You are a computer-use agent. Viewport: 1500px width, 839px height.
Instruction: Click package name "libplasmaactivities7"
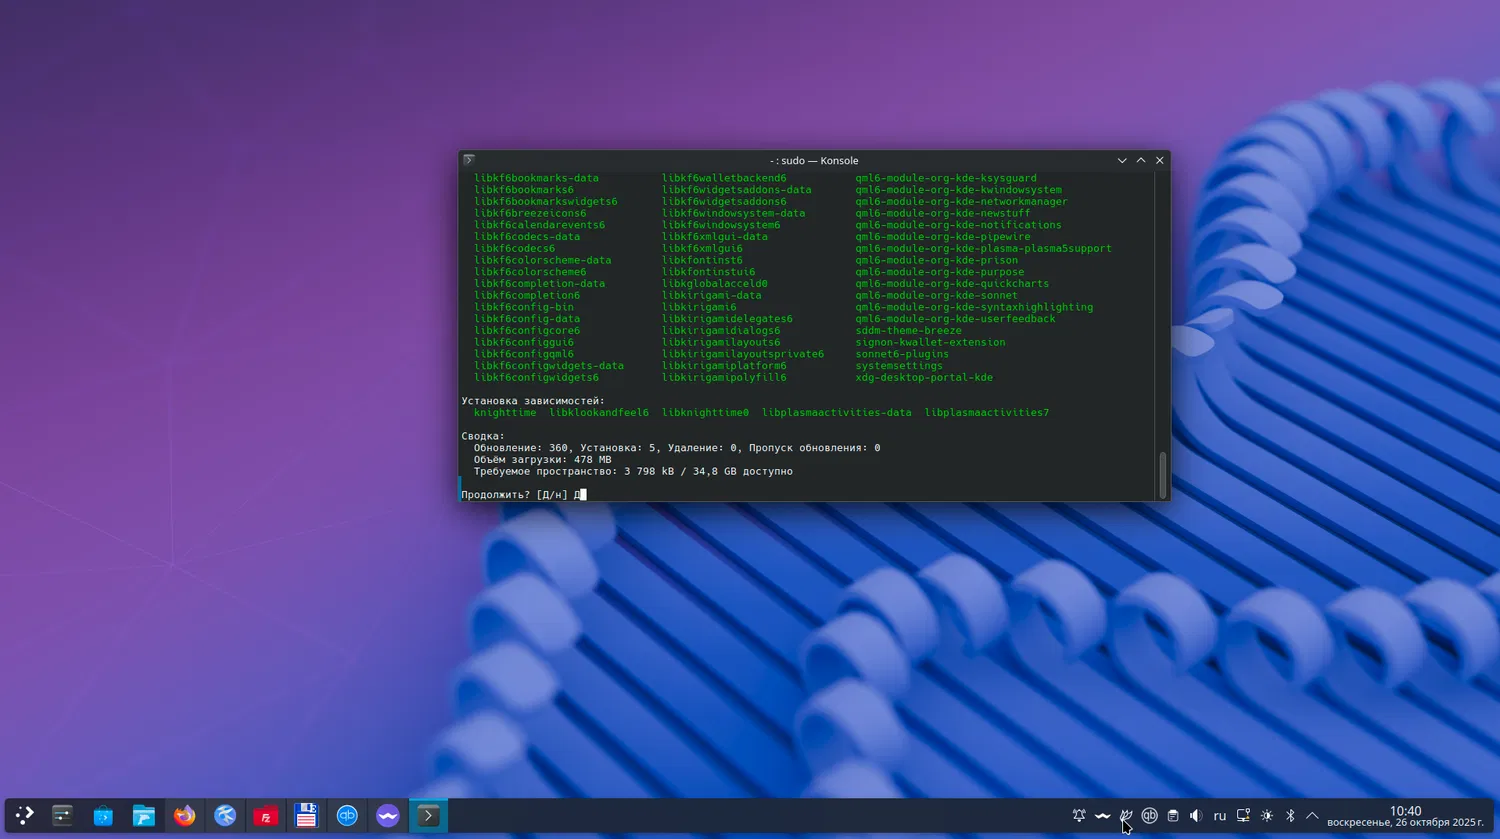pos(987,413)
